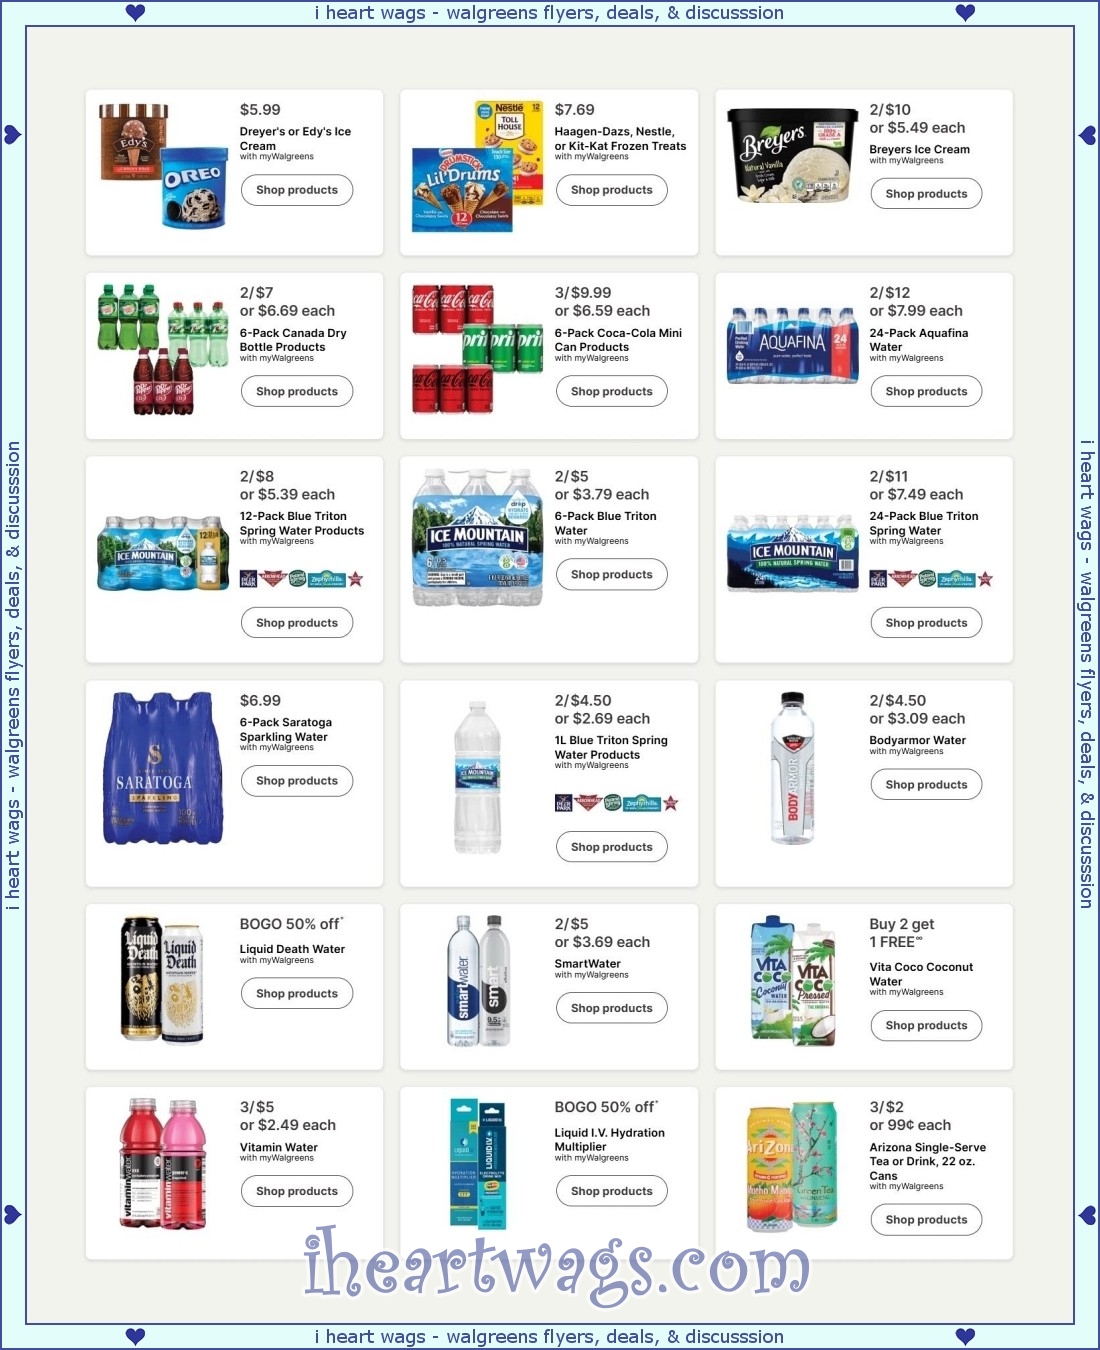This screenshot has width=1100, height=1350.
Task: View the Ice Mountain 12-pack bottle image
Action: pyautogui.click(x=163, y=553)
